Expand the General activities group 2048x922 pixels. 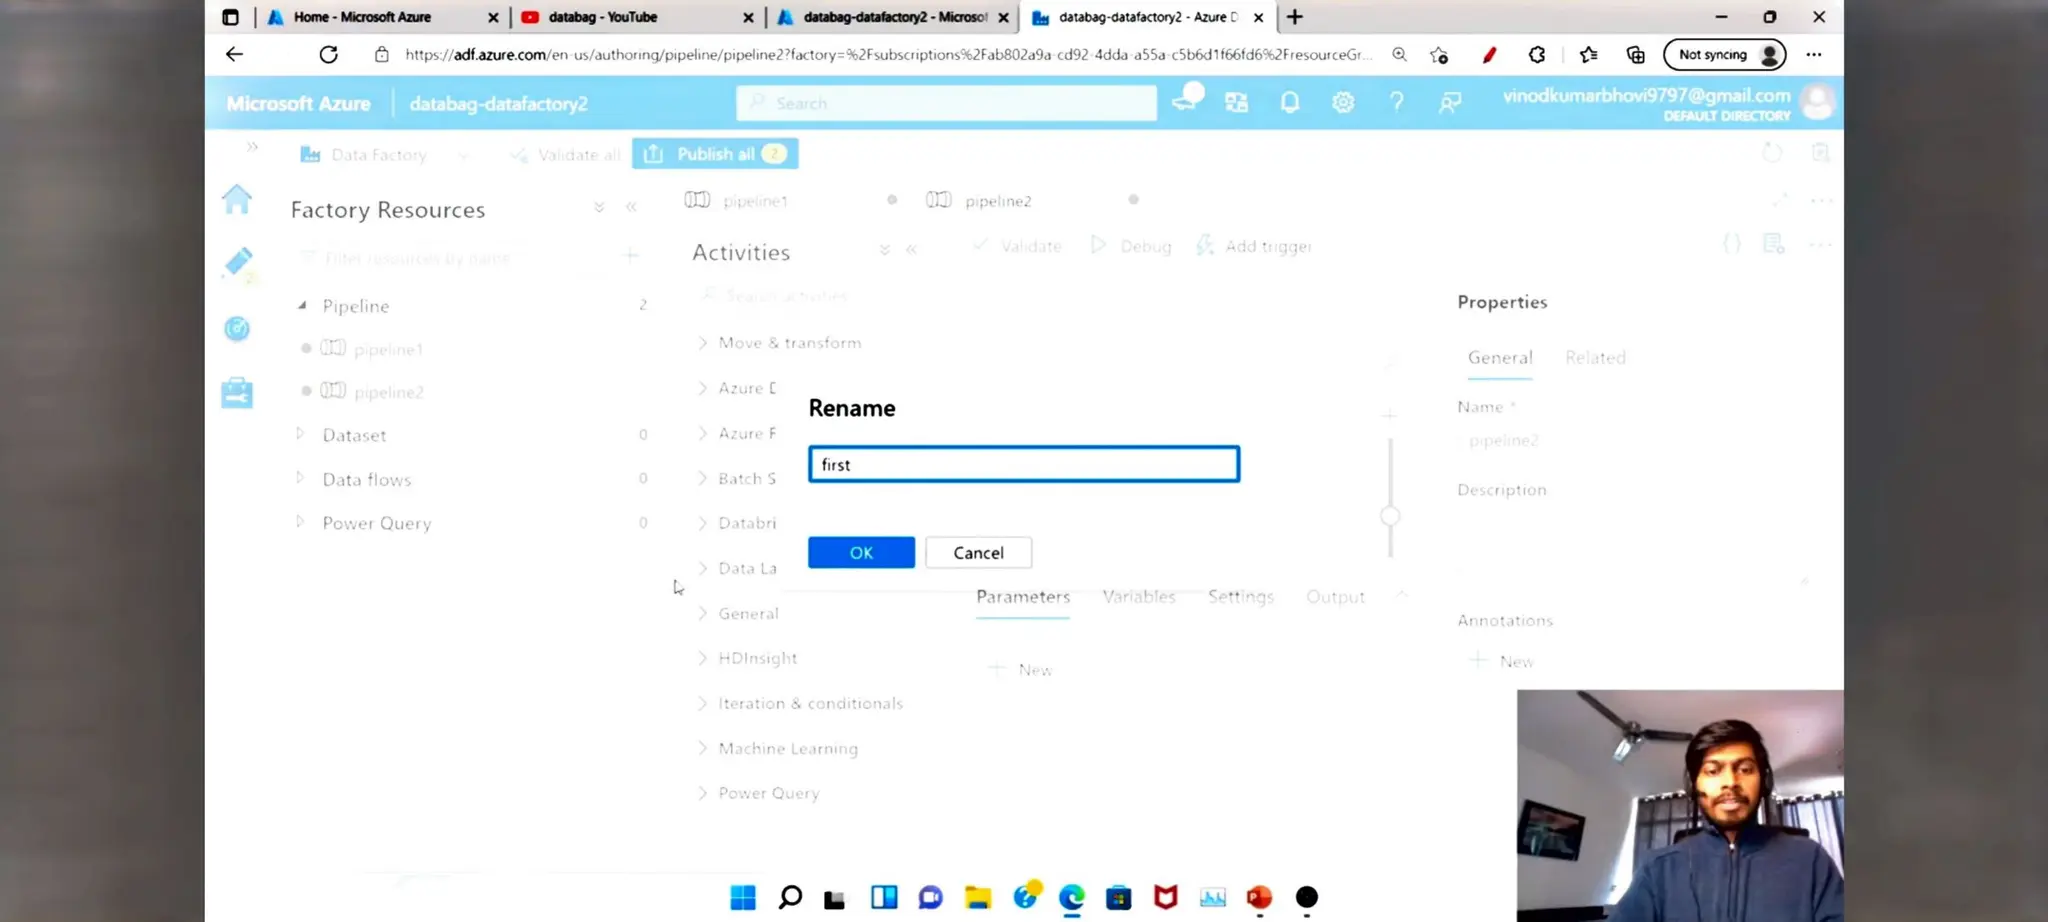(747, 613)
